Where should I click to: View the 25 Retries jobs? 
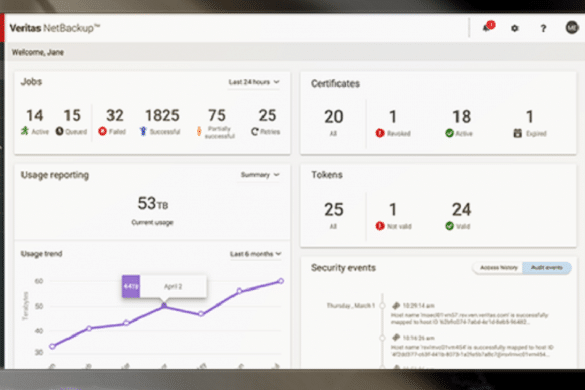267,115
